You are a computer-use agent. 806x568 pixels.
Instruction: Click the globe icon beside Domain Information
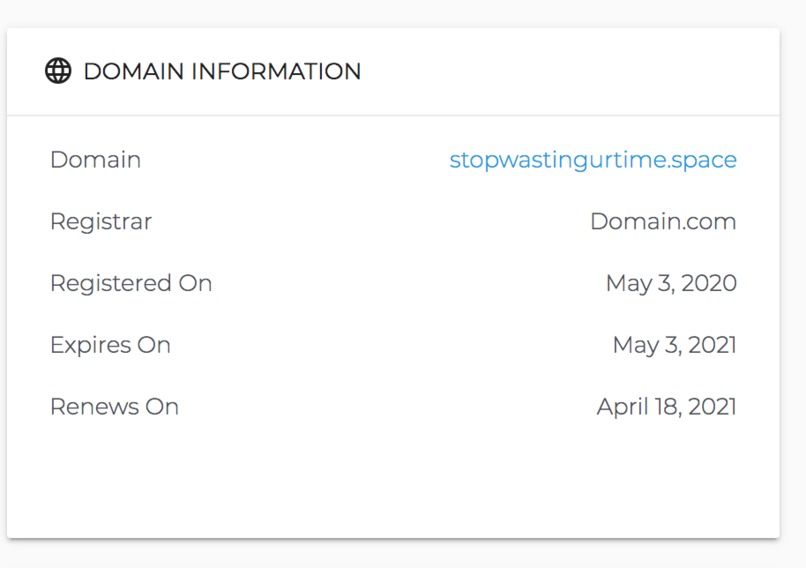58,71
